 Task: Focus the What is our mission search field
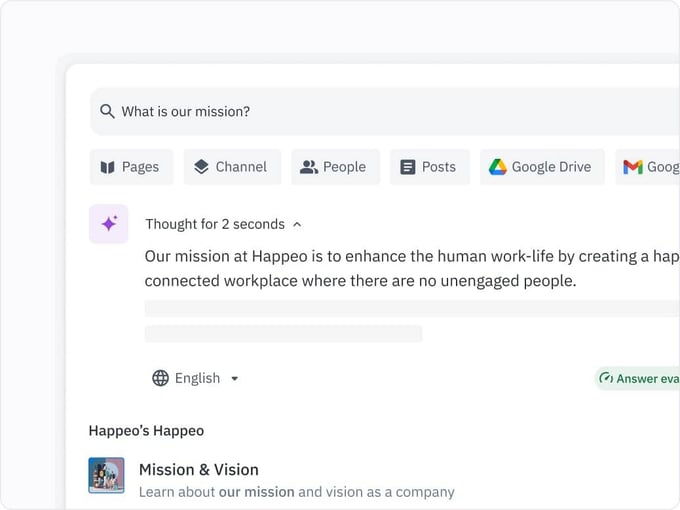[380, 111]
